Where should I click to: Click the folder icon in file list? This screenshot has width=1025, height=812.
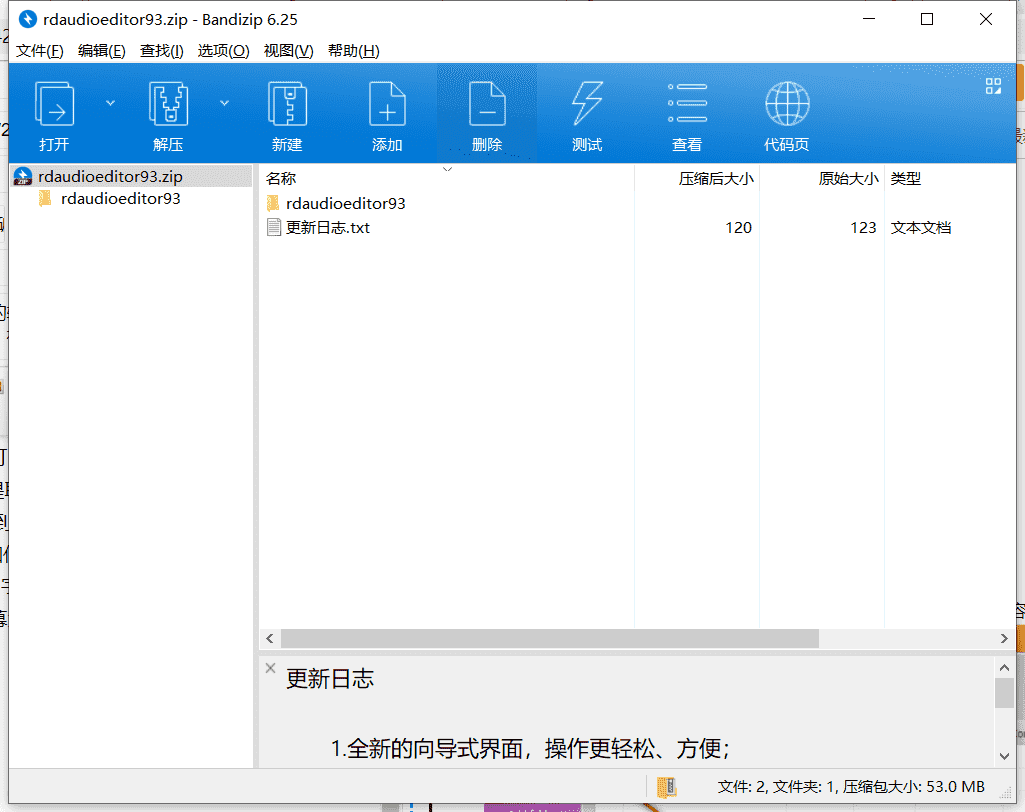273,203
